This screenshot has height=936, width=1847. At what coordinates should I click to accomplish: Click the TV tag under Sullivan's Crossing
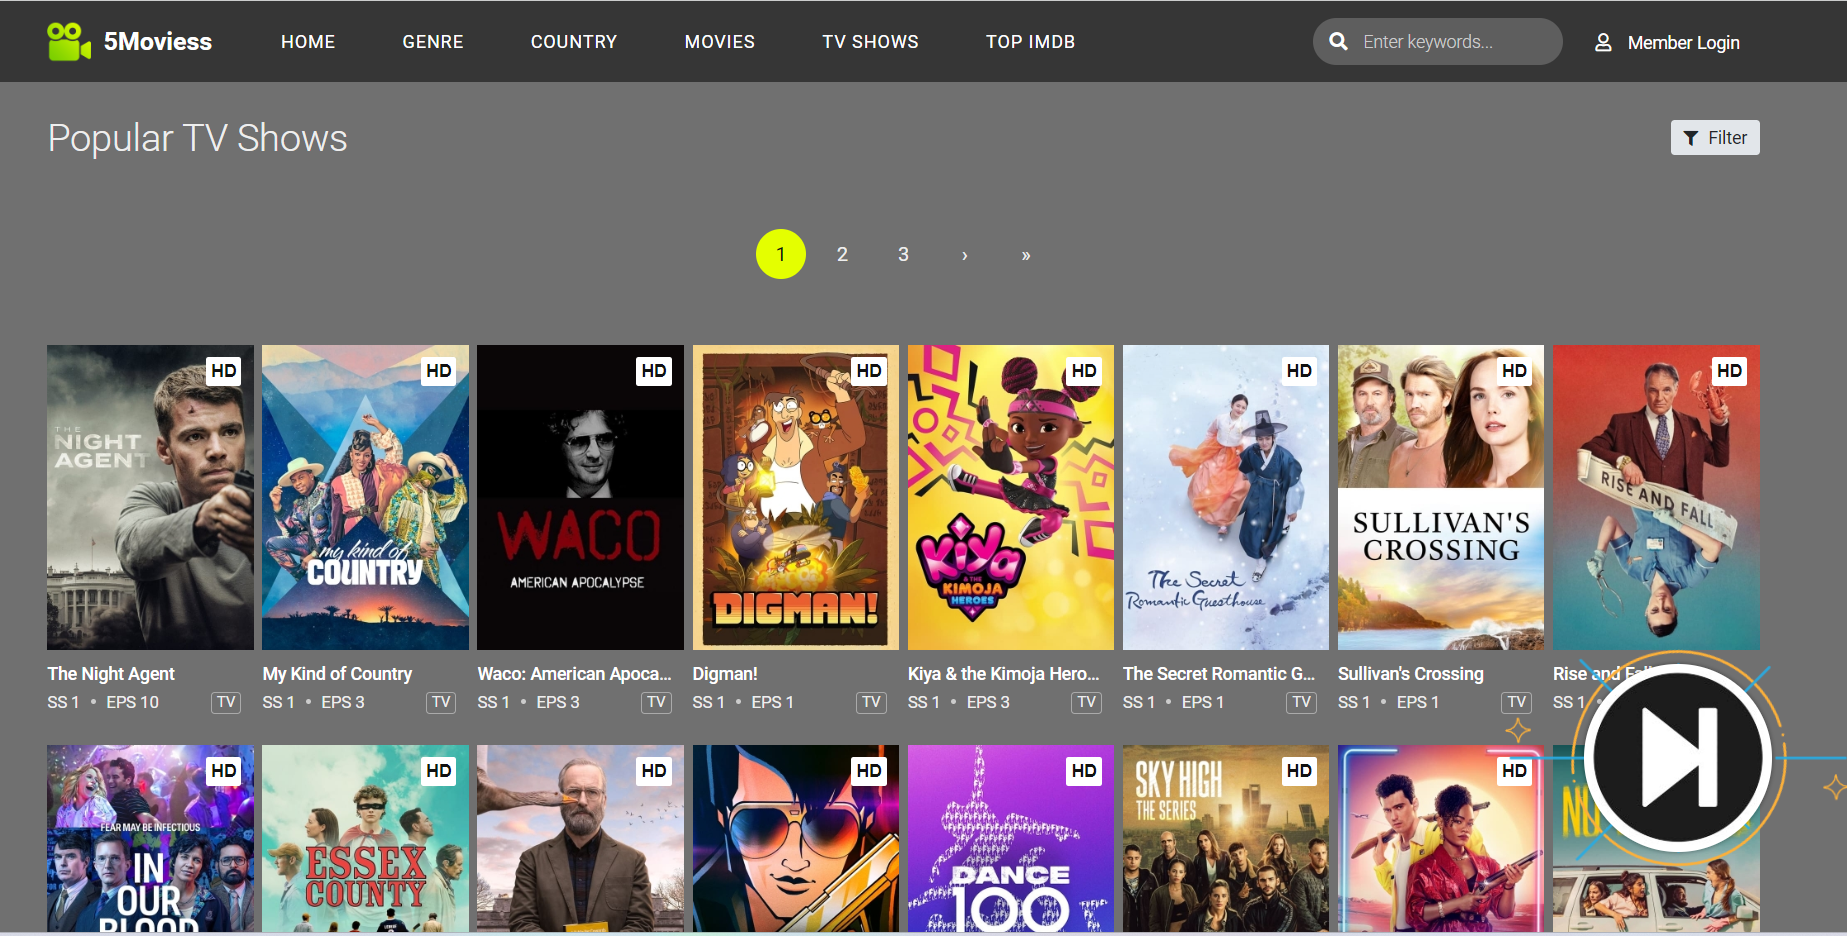(1516, 702)
